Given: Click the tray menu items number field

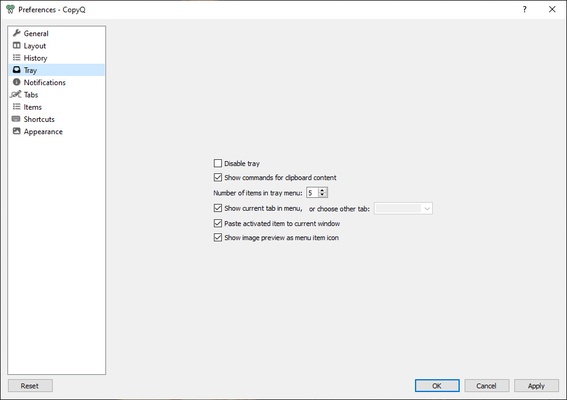Looking at the screenshot, I should [312, 193].
